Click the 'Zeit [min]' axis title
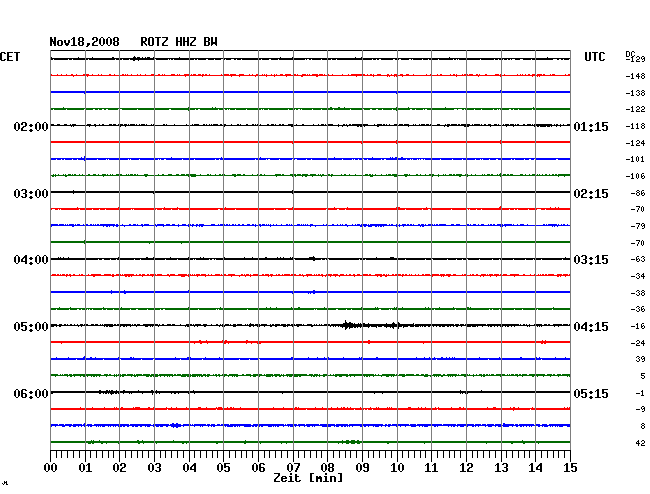 [308, 478]
